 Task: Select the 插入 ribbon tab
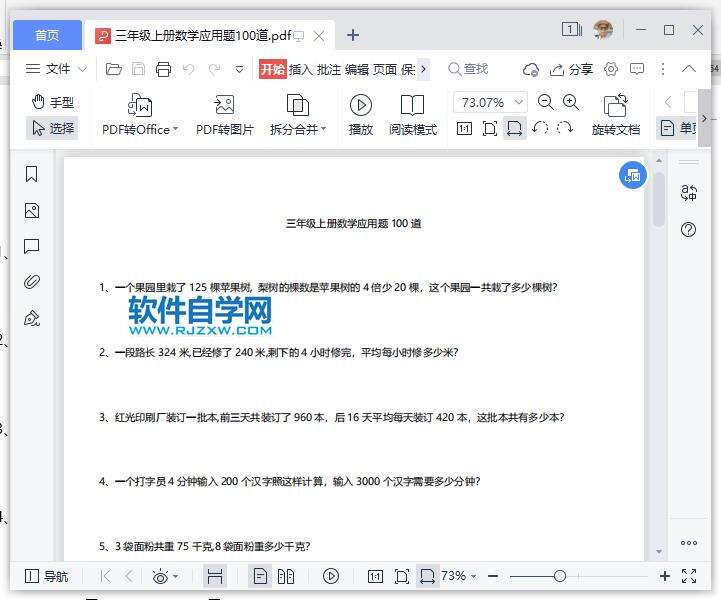point(300,69)
